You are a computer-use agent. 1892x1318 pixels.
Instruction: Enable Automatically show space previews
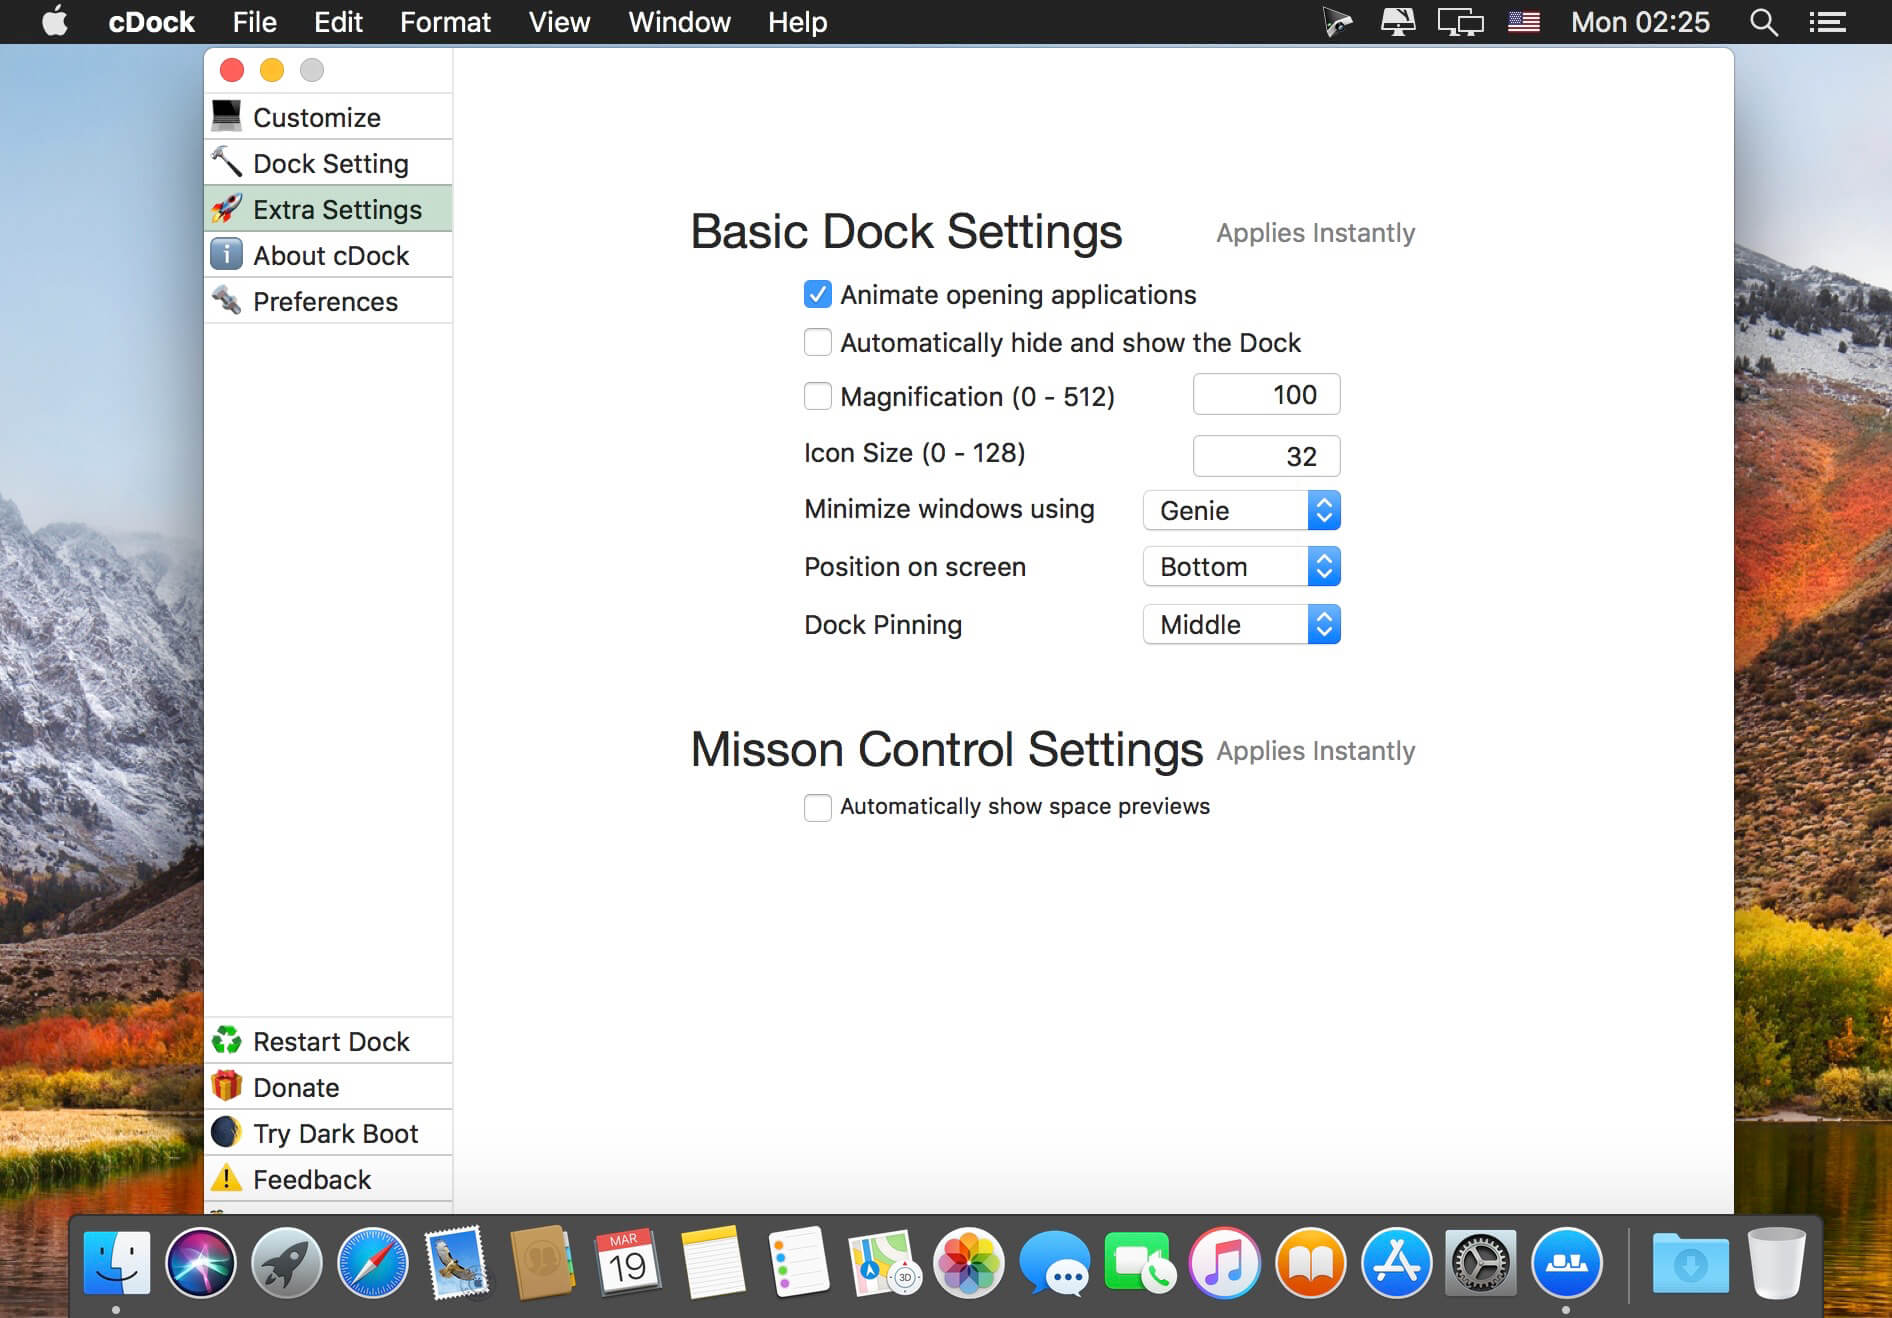coord(818,807)
